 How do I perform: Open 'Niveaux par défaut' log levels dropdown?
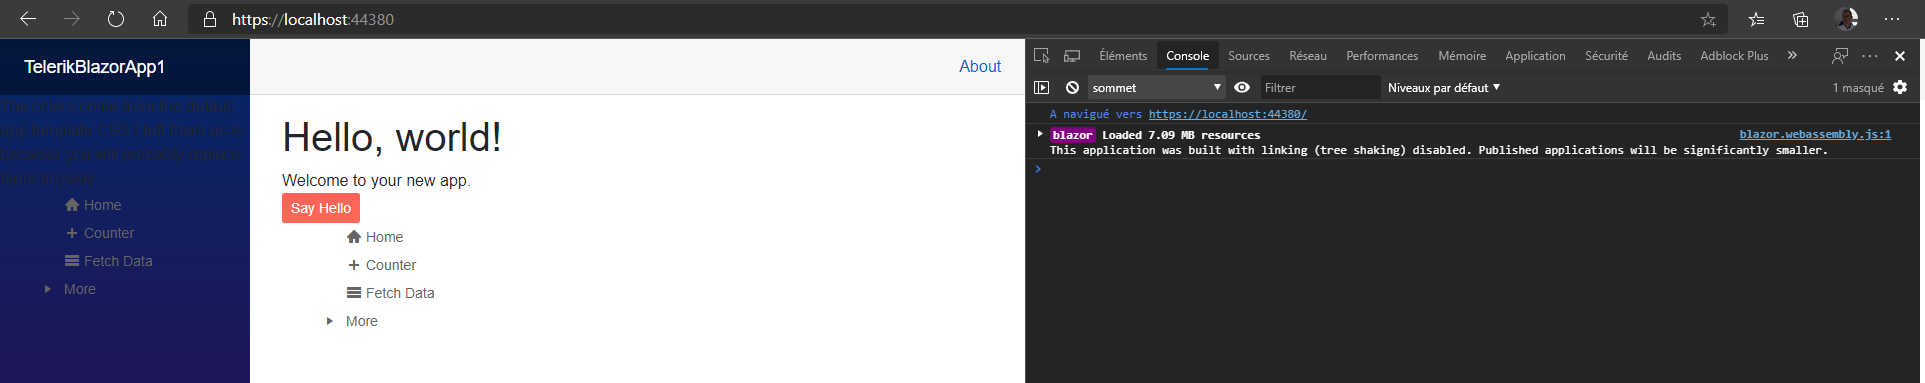coord(1443,88)
